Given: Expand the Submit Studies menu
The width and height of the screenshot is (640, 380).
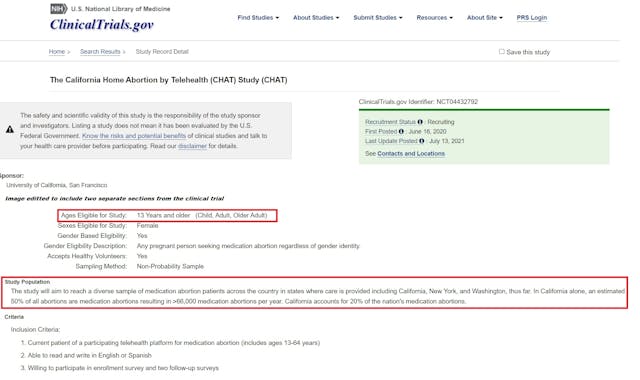Looking at the screenshot, I should [378, 18].
